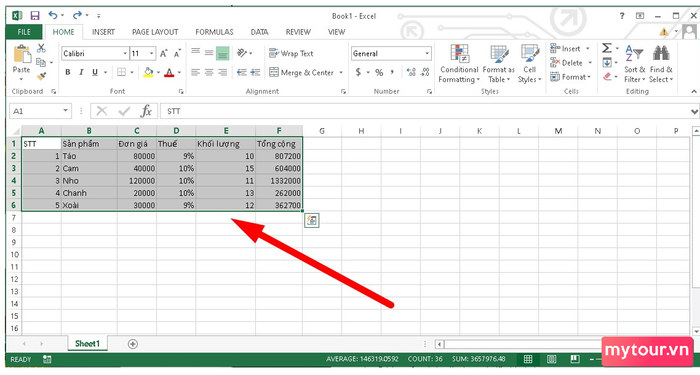Click the Decrease Decimal icon

[x=425, y=72]
